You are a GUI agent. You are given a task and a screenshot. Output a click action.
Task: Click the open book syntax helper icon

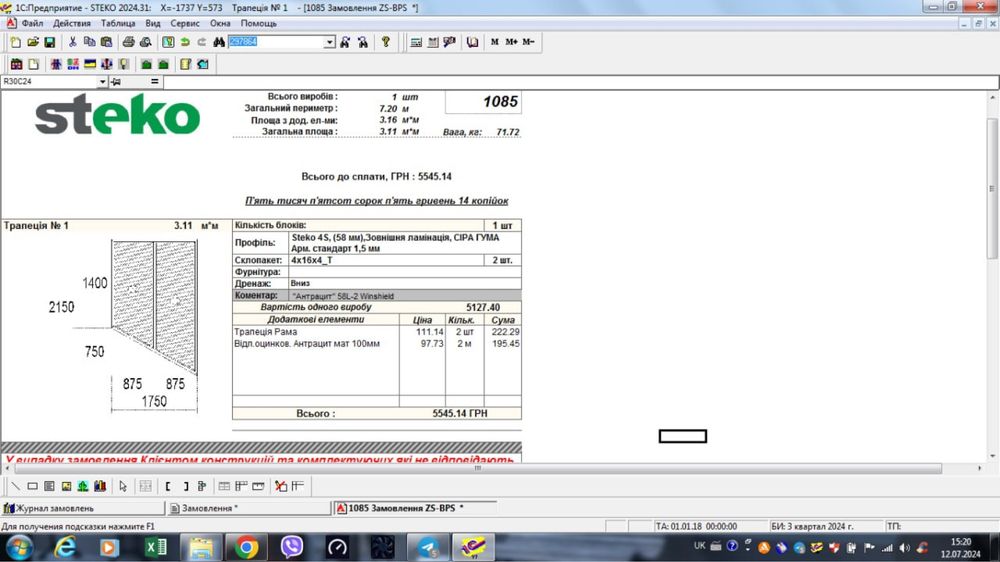[x=473, y=42]
